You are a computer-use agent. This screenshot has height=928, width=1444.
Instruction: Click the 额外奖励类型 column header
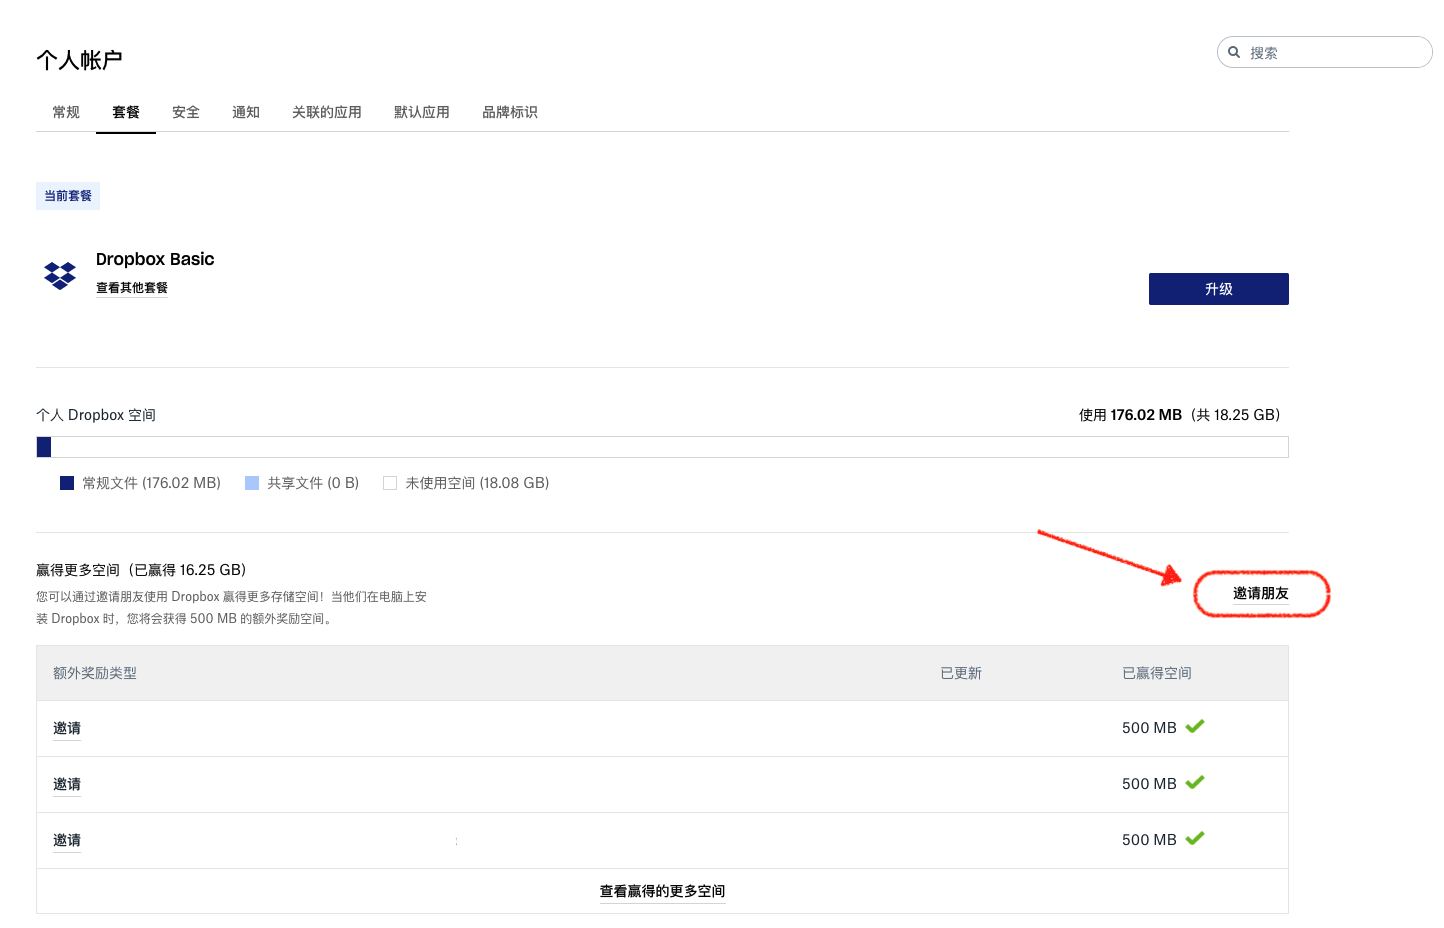(95, 673)
